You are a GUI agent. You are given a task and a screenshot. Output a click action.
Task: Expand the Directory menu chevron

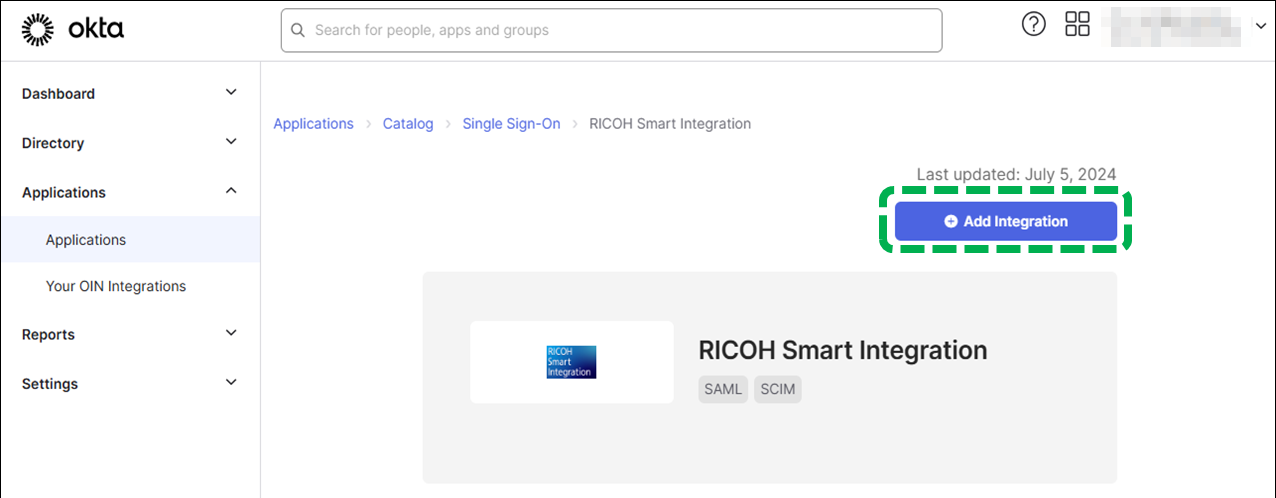[x=231, y=142]
